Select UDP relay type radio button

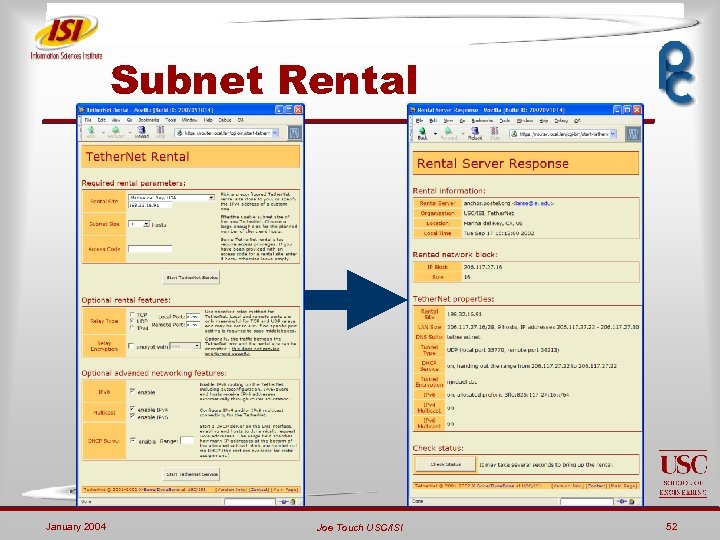(x=132, y=321)
